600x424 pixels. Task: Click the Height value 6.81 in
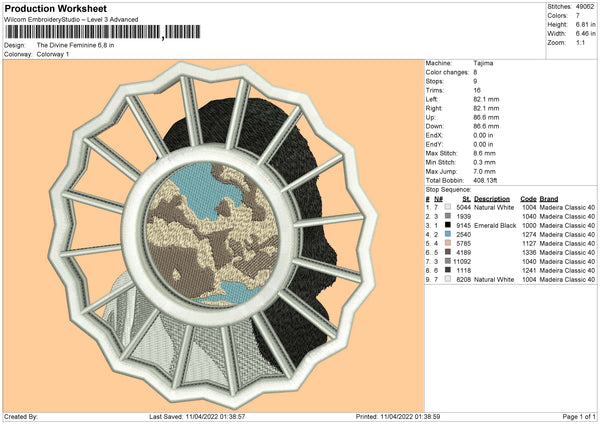pyautogui.click(x=585, y=24)
